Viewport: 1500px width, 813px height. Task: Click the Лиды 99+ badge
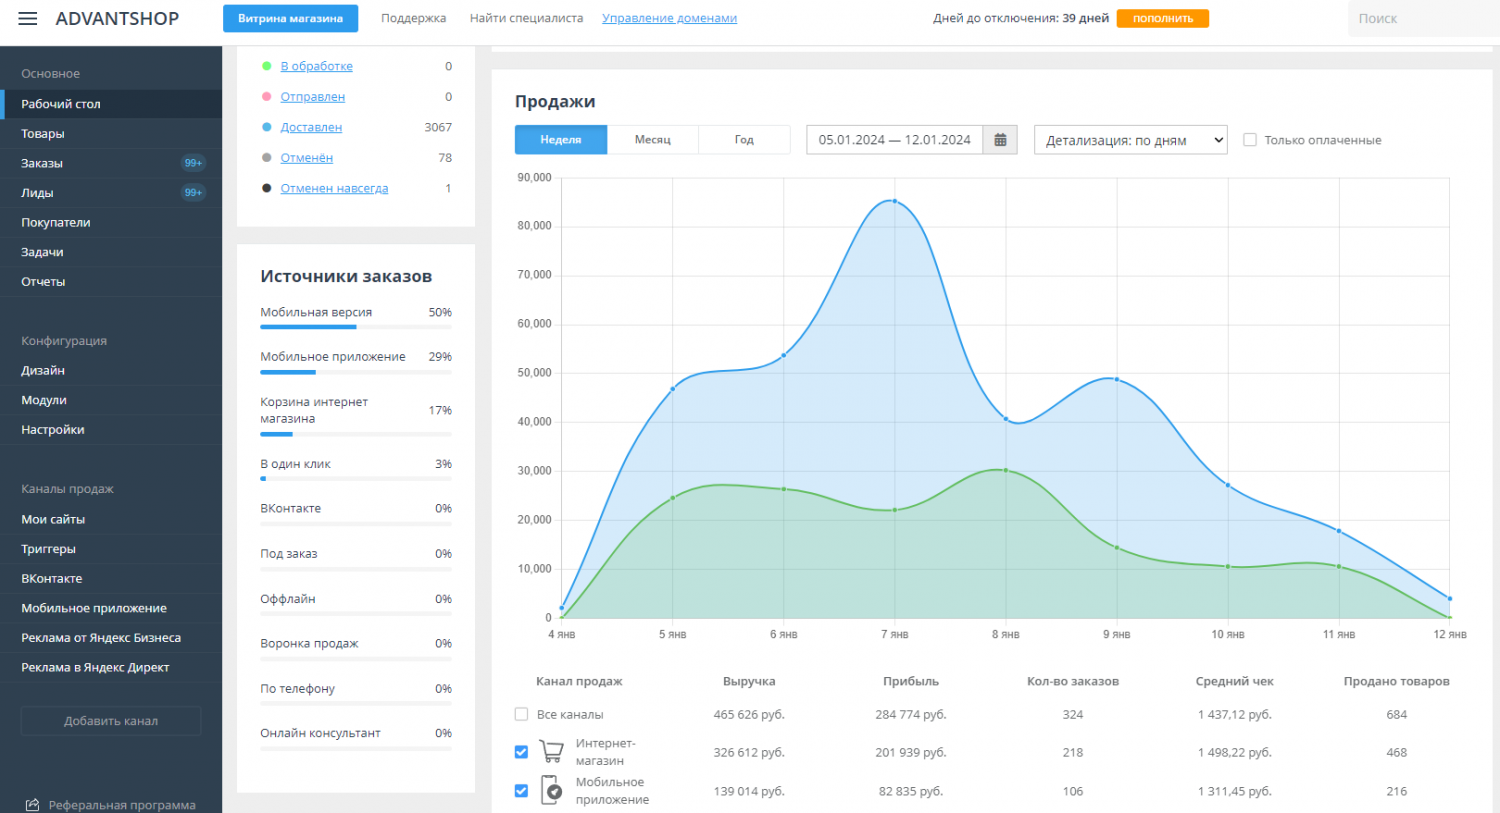click(193, 193)
